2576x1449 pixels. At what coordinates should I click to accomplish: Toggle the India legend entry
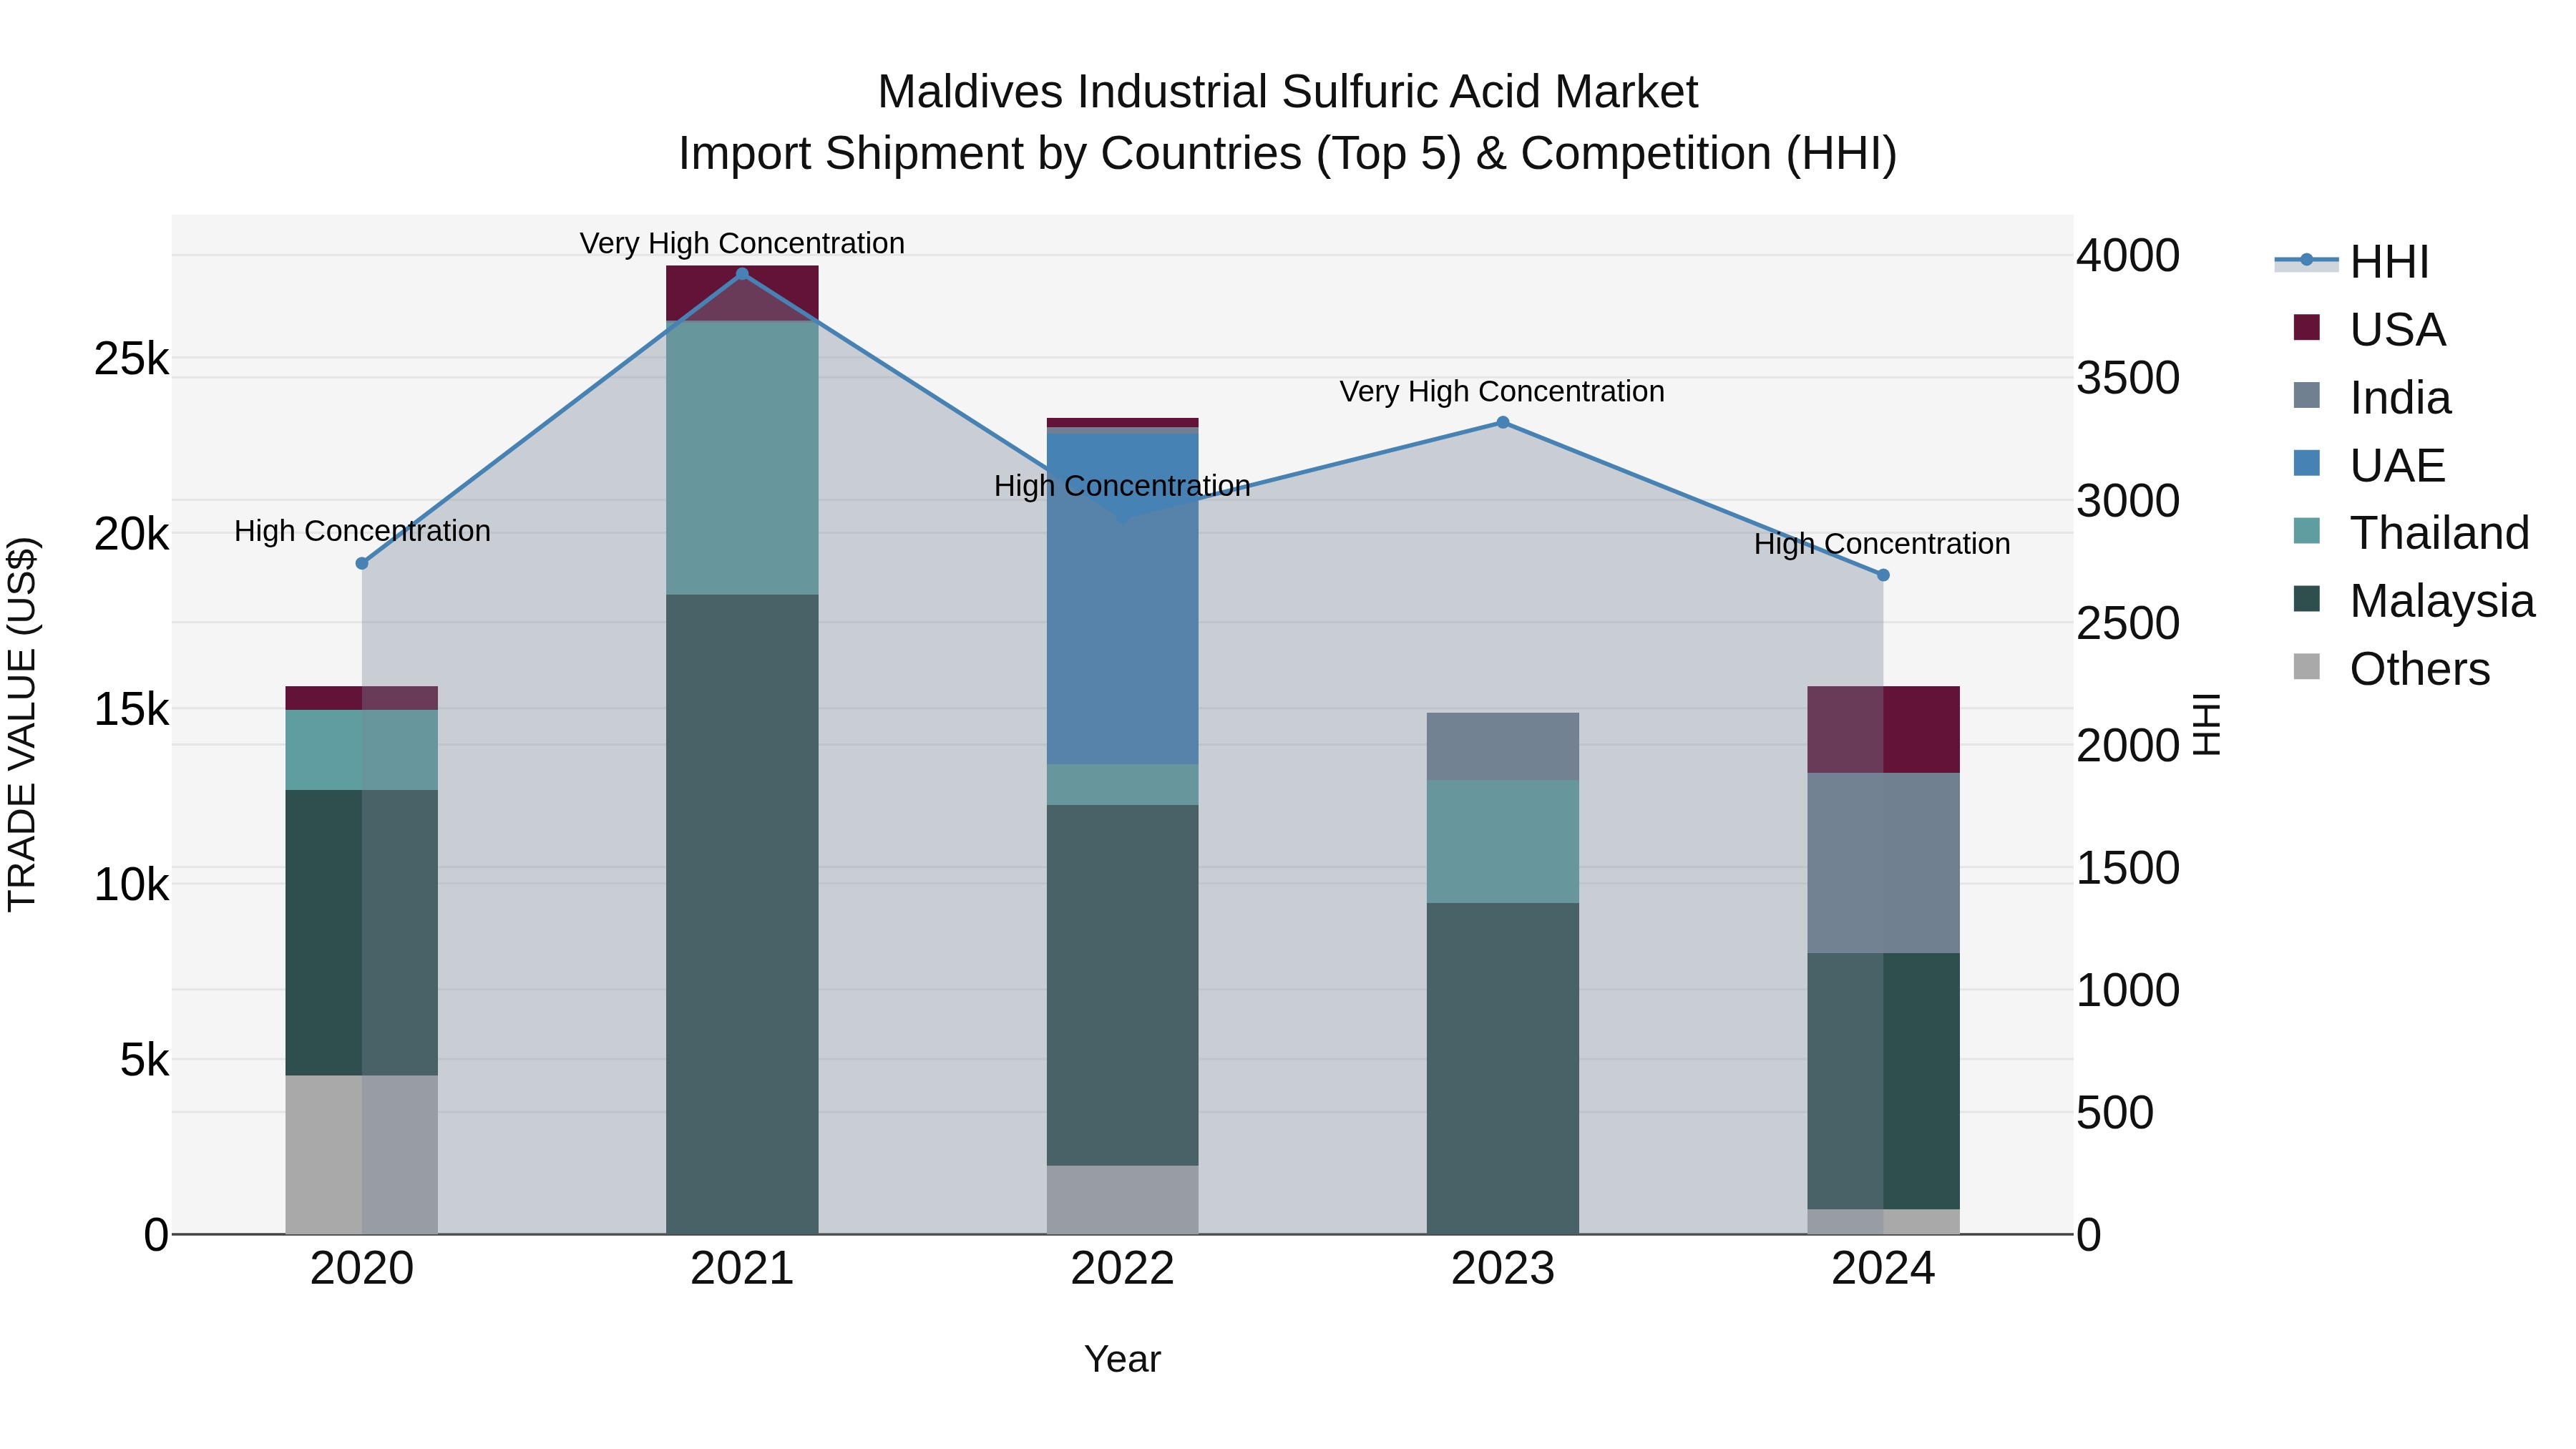pyautogui.click(x=2372, y=397)
